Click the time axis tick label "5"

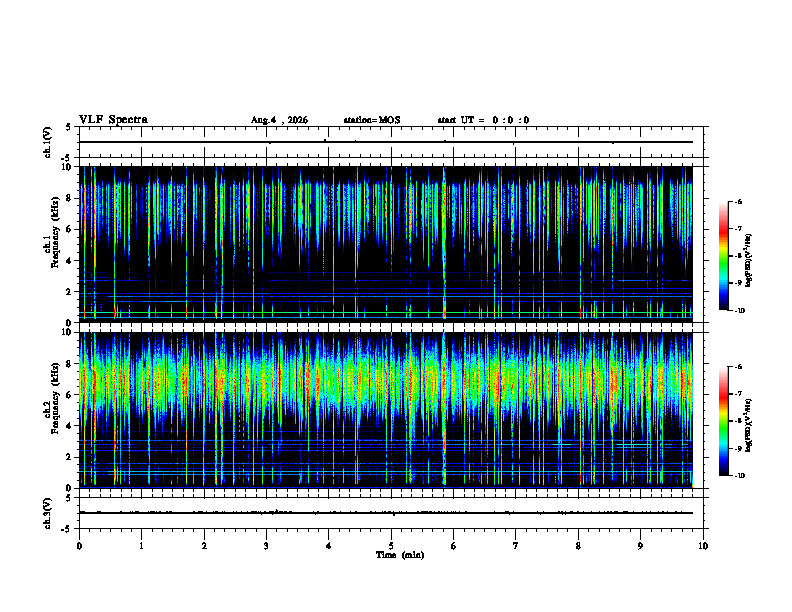391,546
